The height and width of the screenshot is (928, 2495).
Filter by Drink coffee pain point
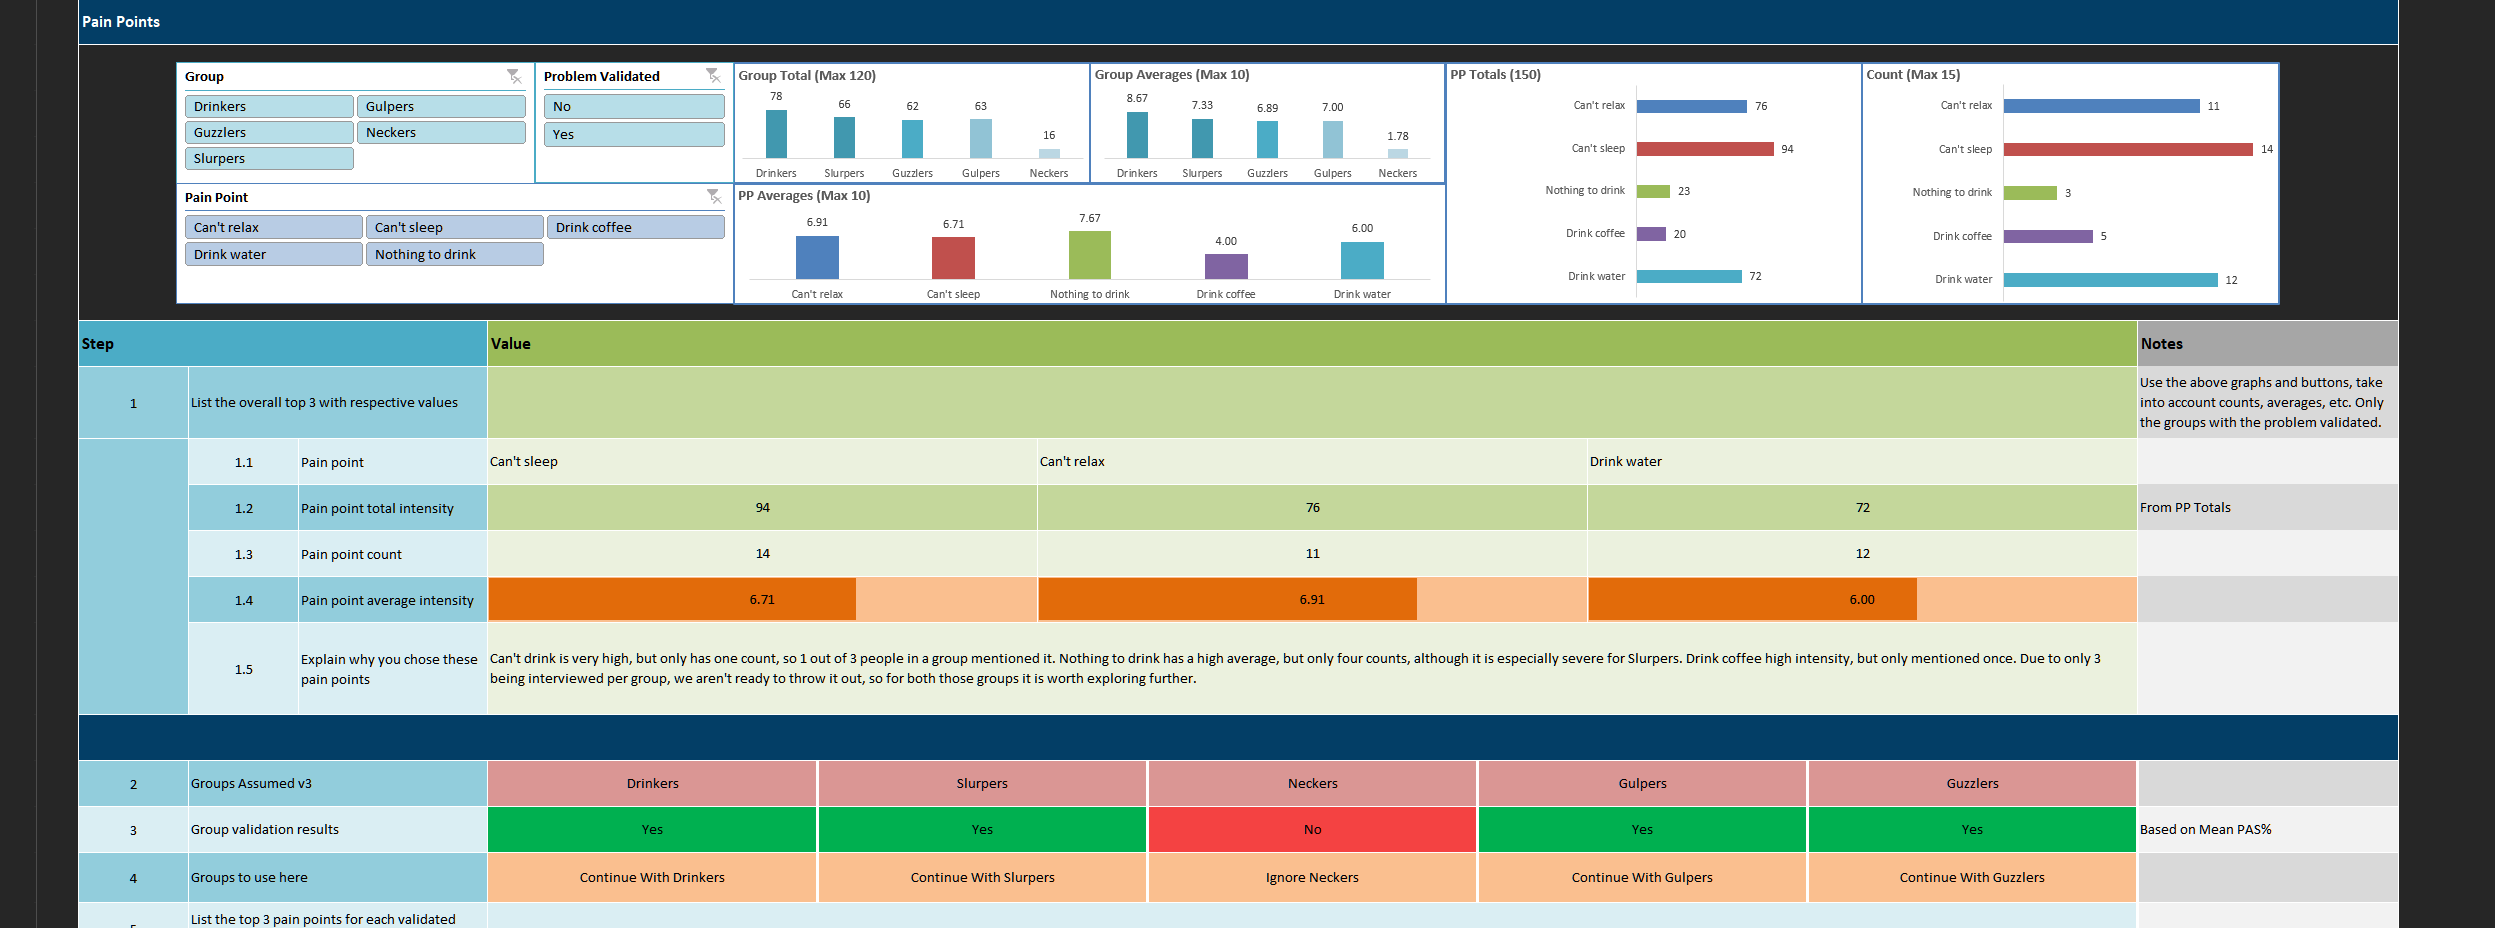coord(636,227)
